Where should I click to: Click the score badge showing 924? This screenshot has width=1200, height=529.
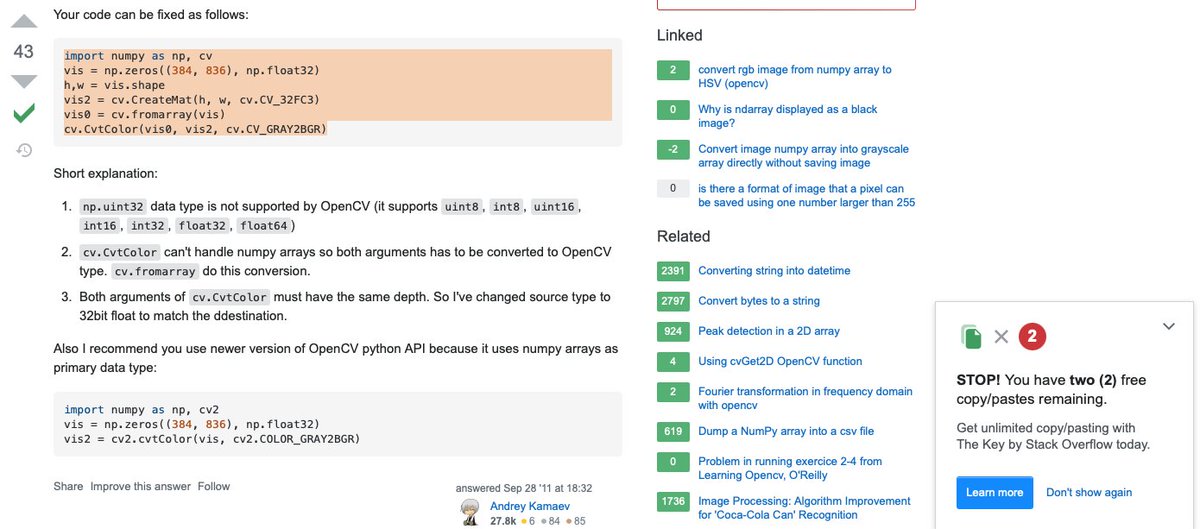click(672, 331)
